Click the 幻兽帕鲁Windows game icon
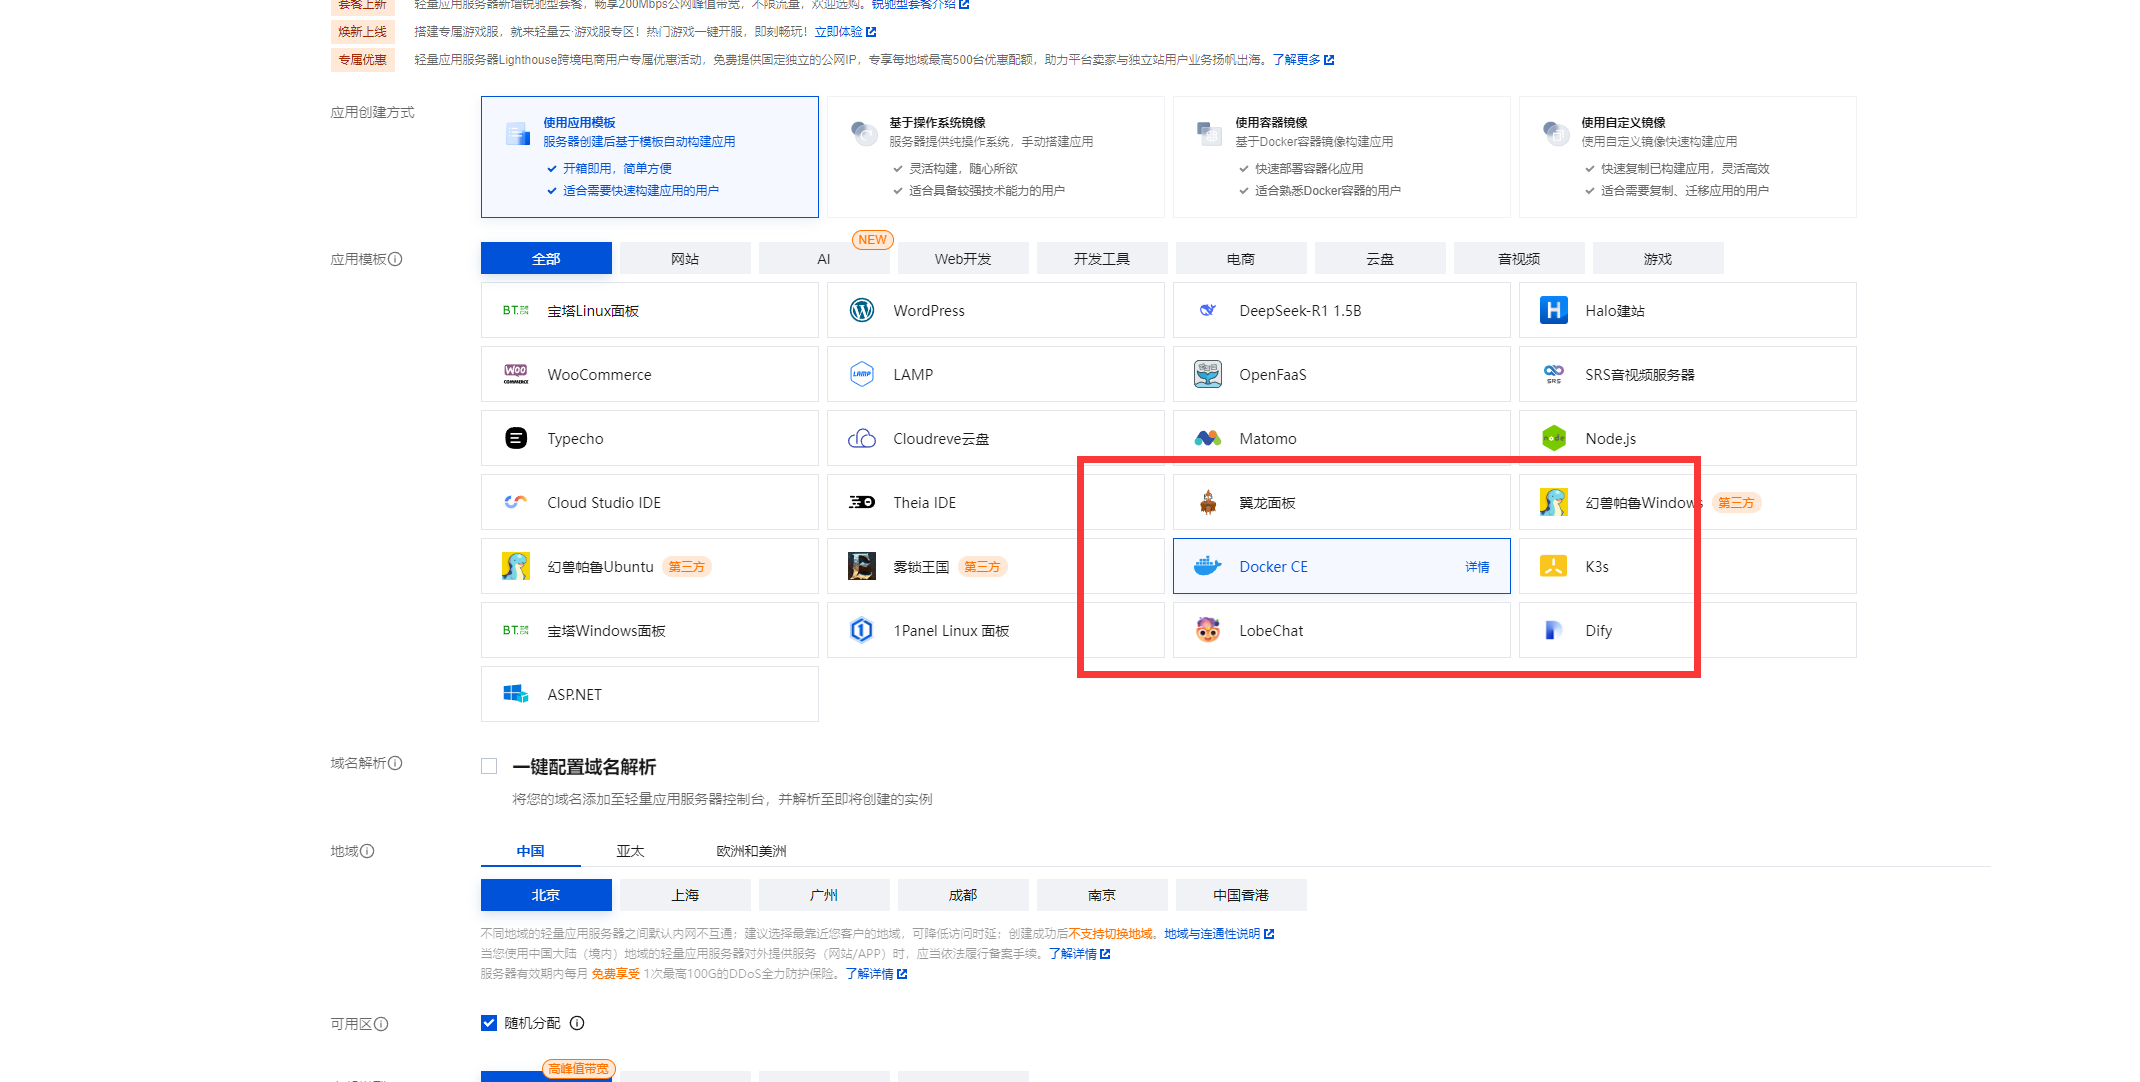 coord(1554,503)
